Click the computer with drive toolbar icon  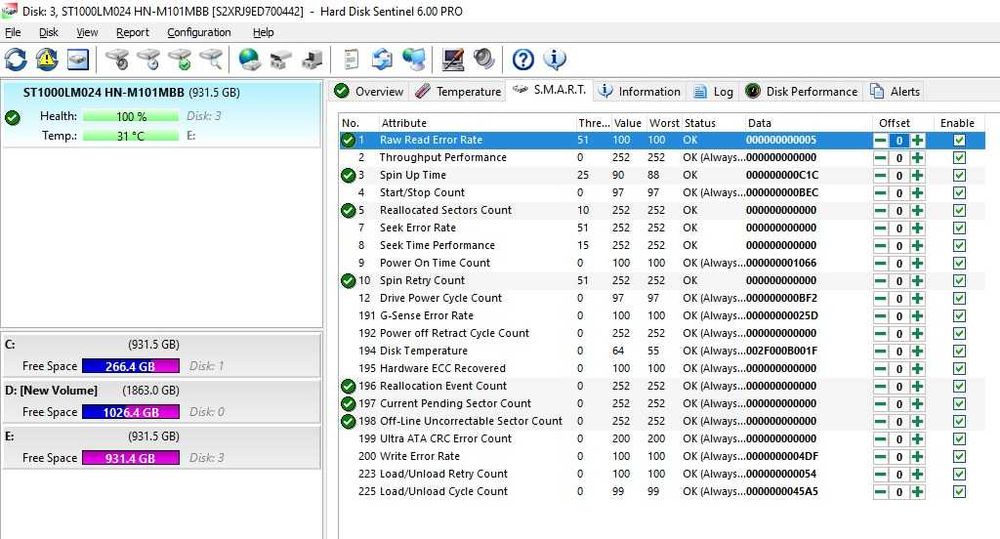(312, 59)
